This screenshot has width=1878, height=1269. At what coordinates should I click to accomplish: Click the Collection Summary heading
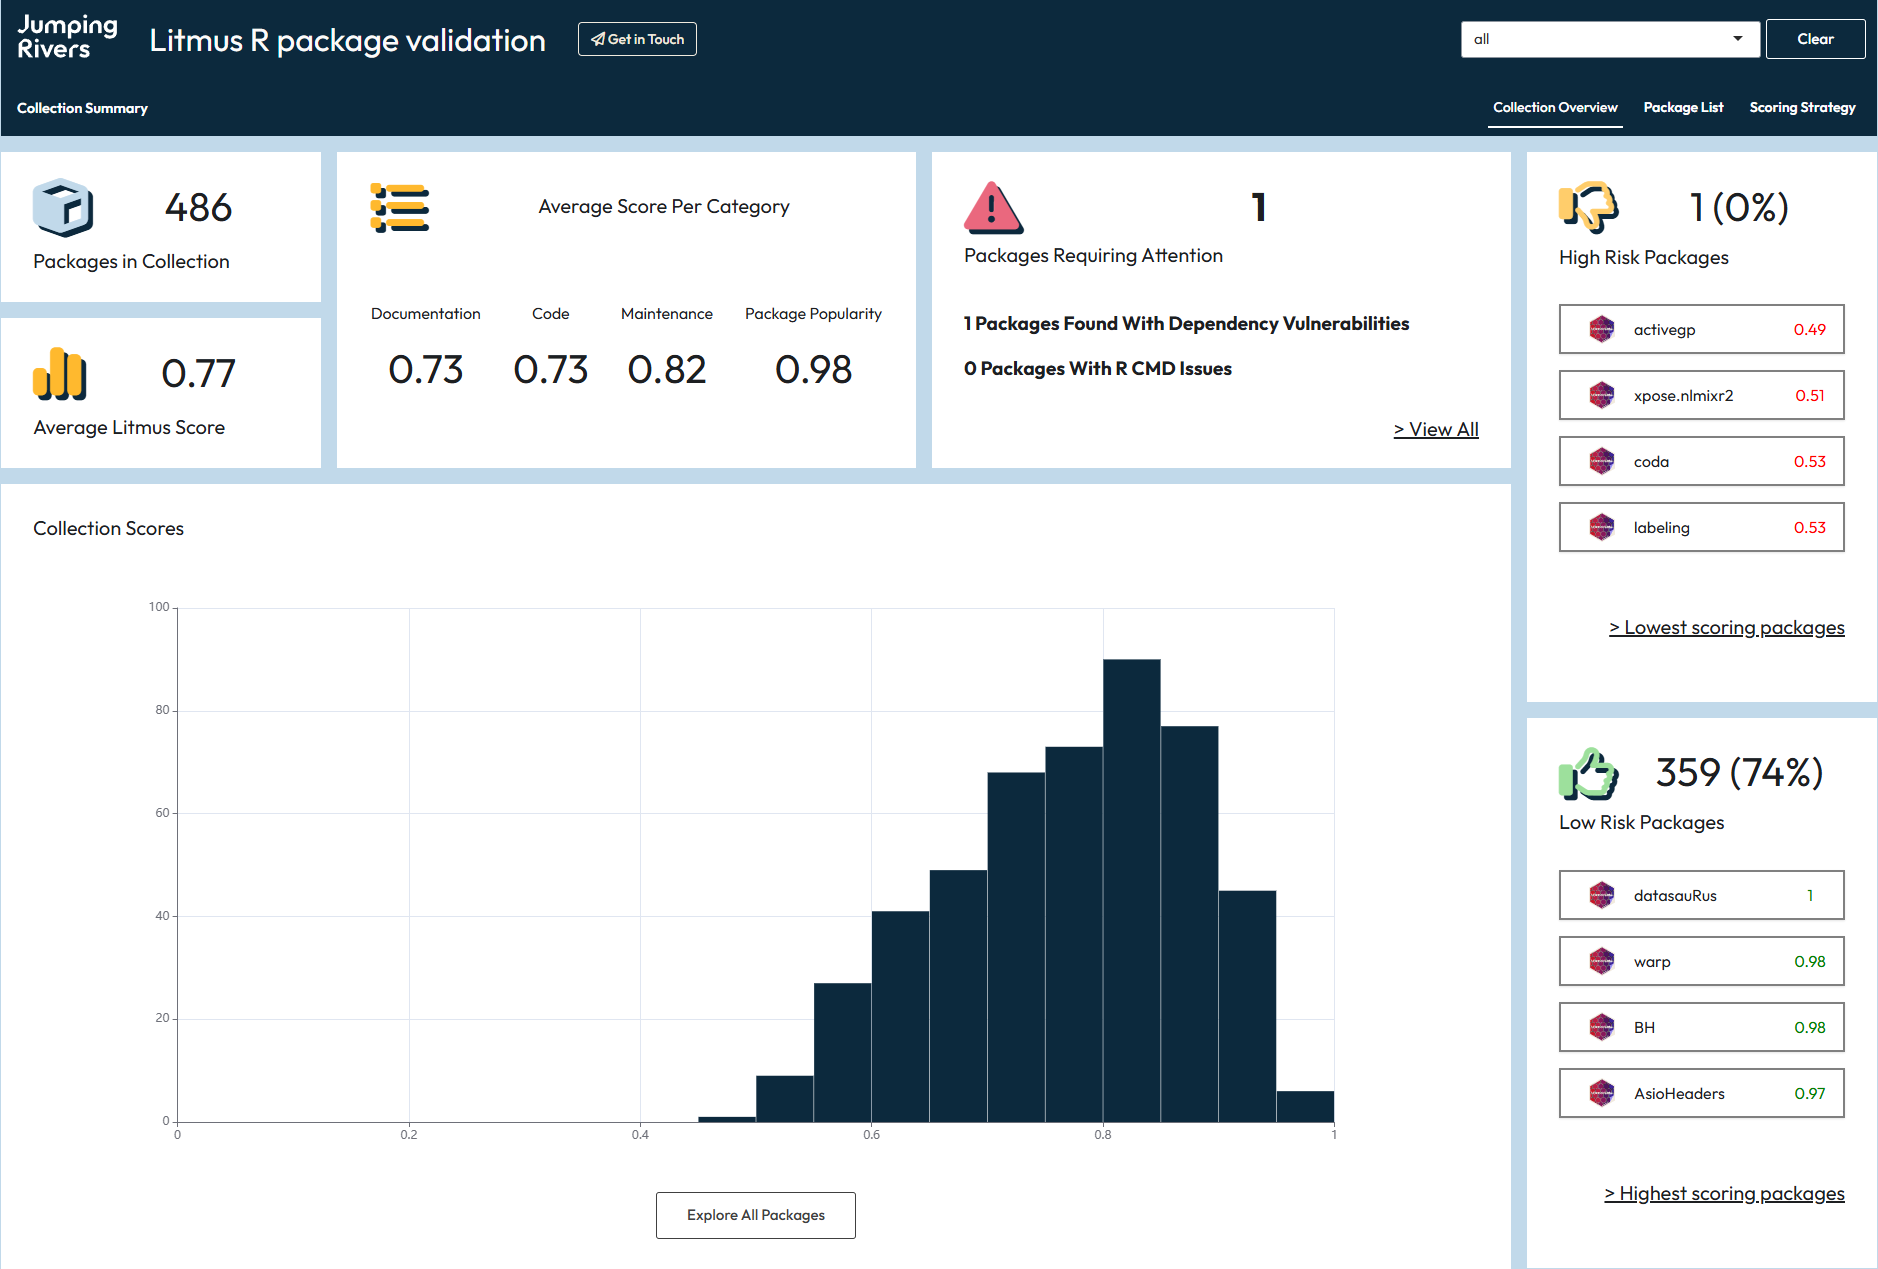coord(82,108)
